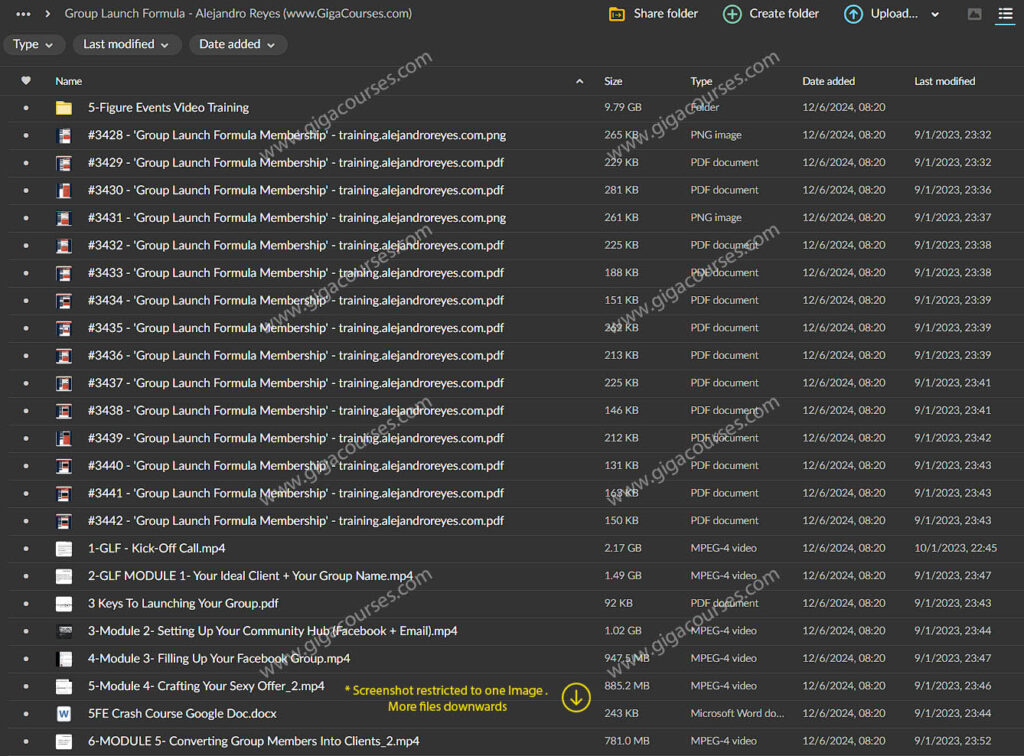Toggle favorite dot for 3 Keys To Launching Your Group.pdf

26,604
